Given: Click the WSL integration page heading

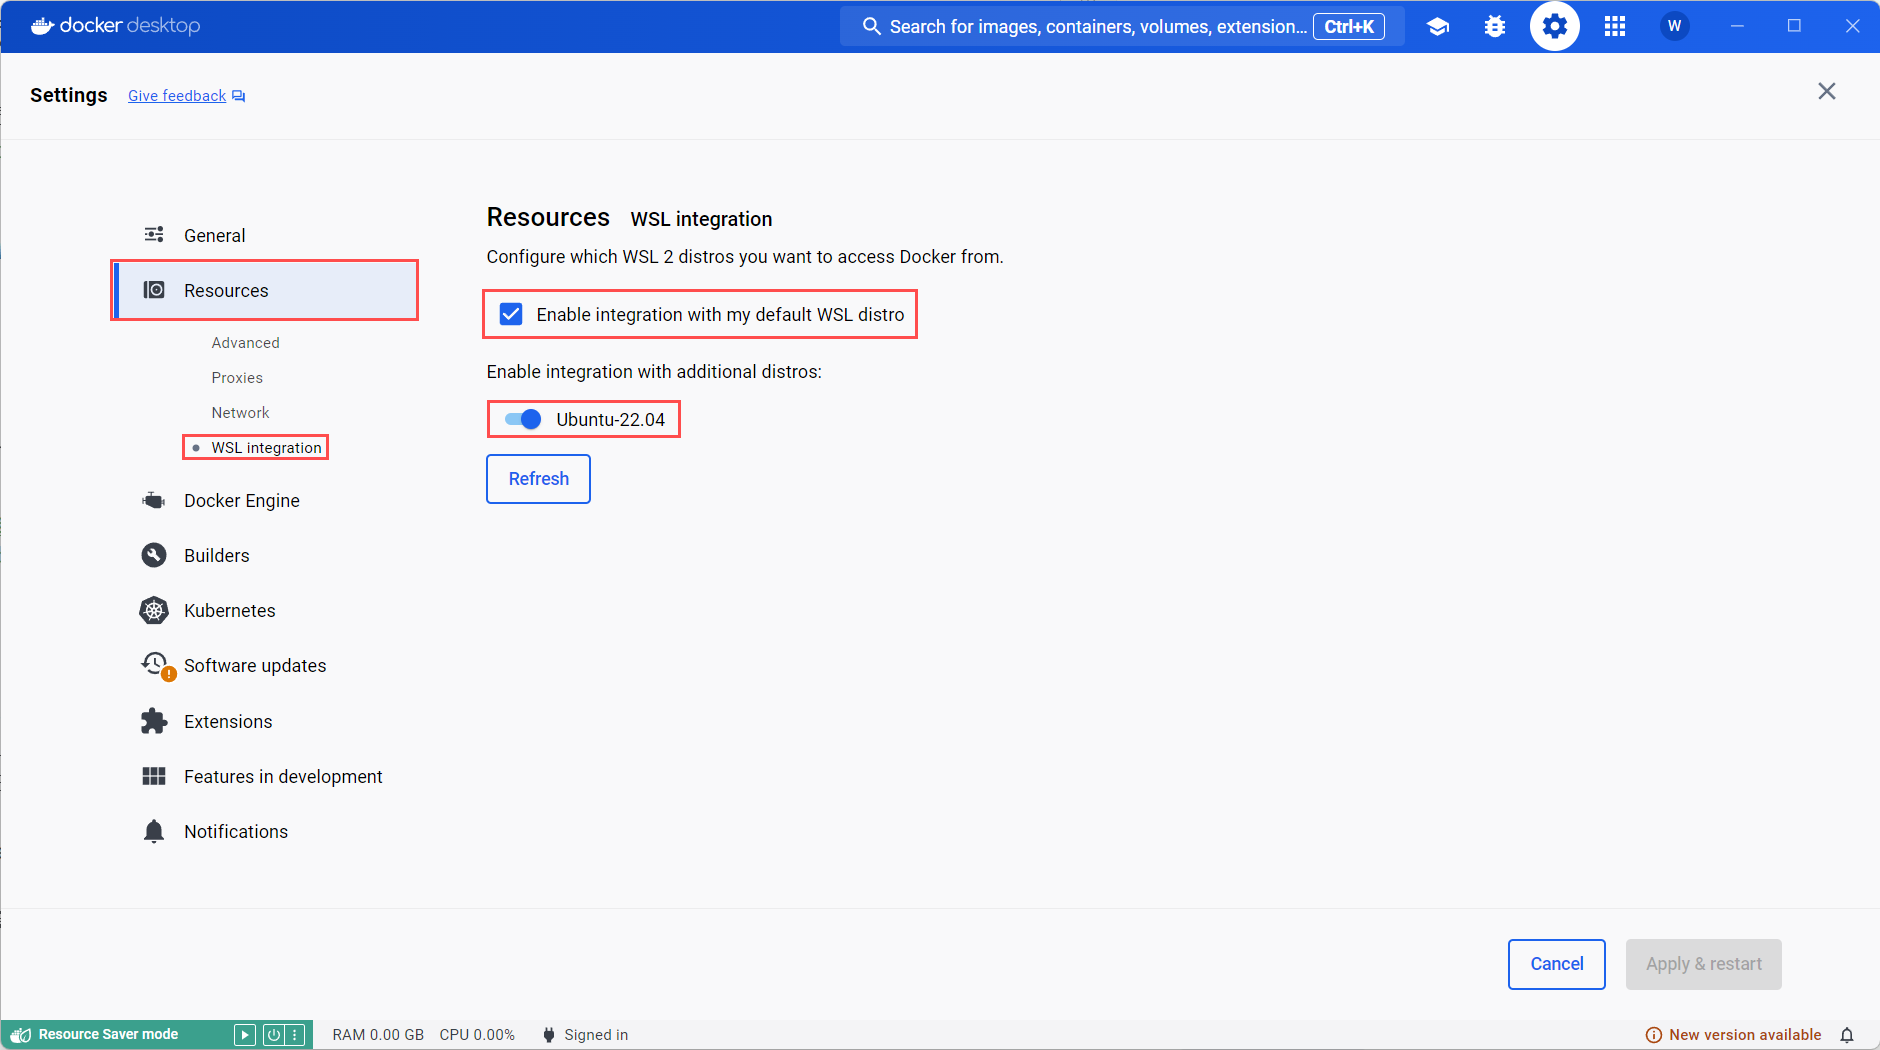Looking at the screenshot, I should [701, 219].
